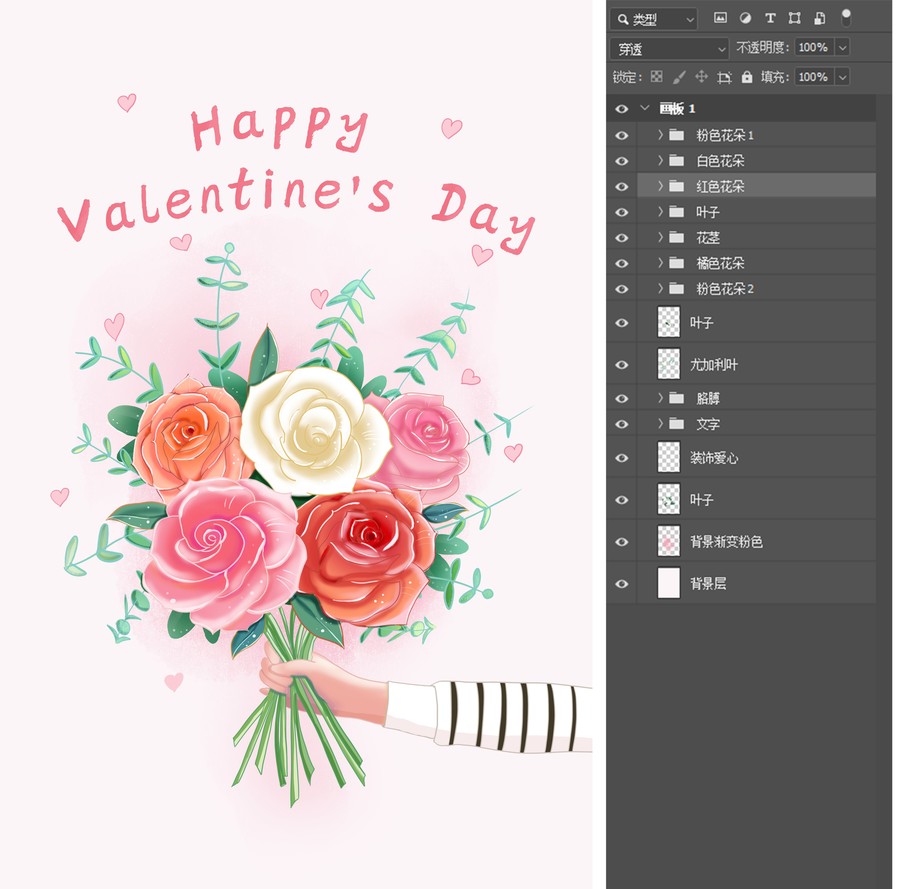Prevent artboard auto-nesting lock icon
This screenshot has height=889, width=900.
coord(724,77)
